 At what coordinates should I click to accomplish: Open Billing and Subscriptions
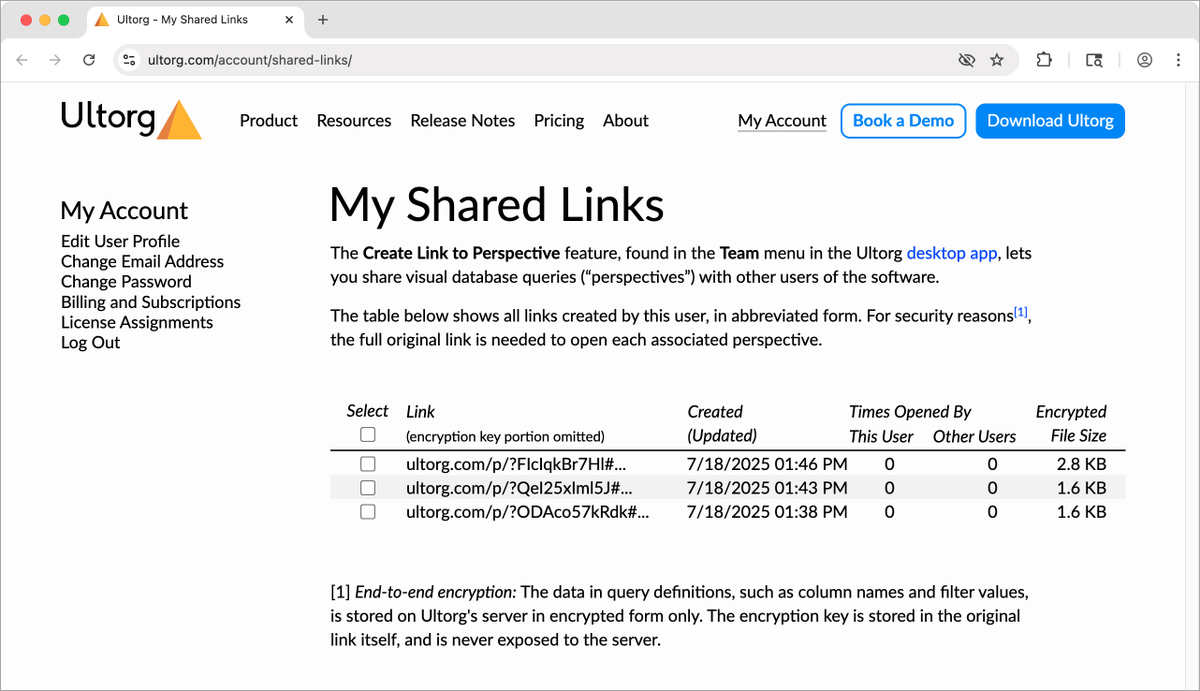pos(151,302)
